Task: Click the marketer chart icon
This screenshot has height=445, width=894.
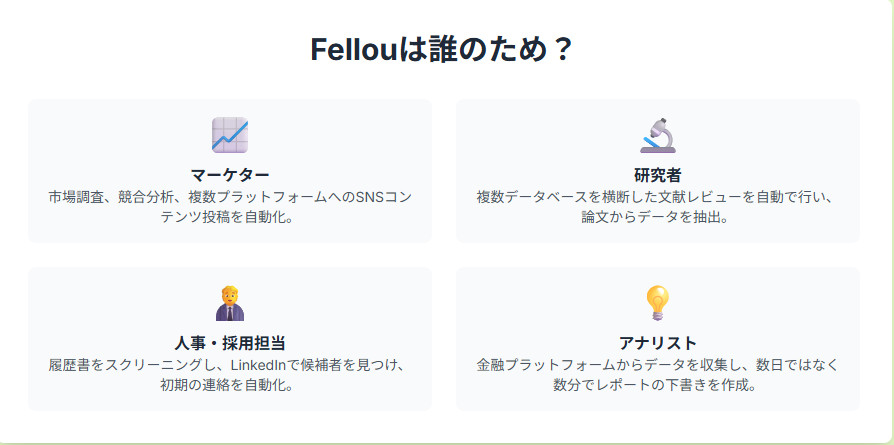Action: pos(230,135)
